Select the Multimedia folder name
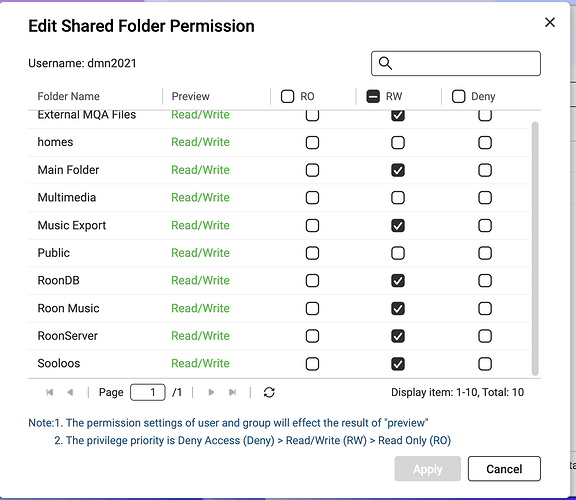Viewport: 576px width, 500px height. [66, 197]
